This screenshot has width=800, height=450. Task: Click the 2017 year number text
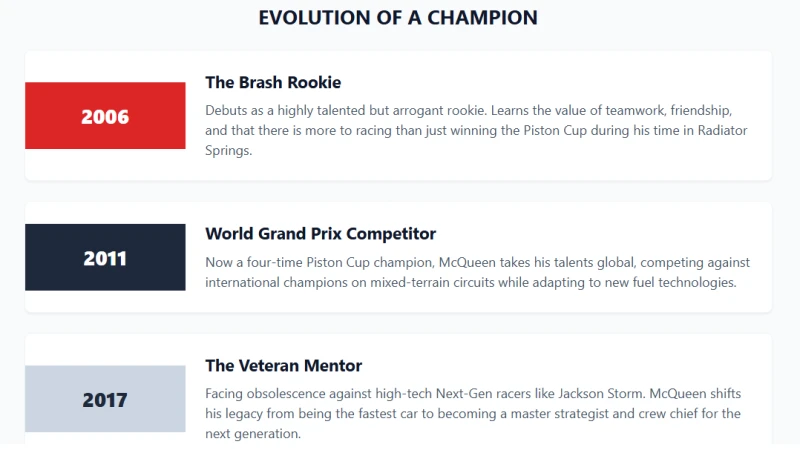click(105, 400)
